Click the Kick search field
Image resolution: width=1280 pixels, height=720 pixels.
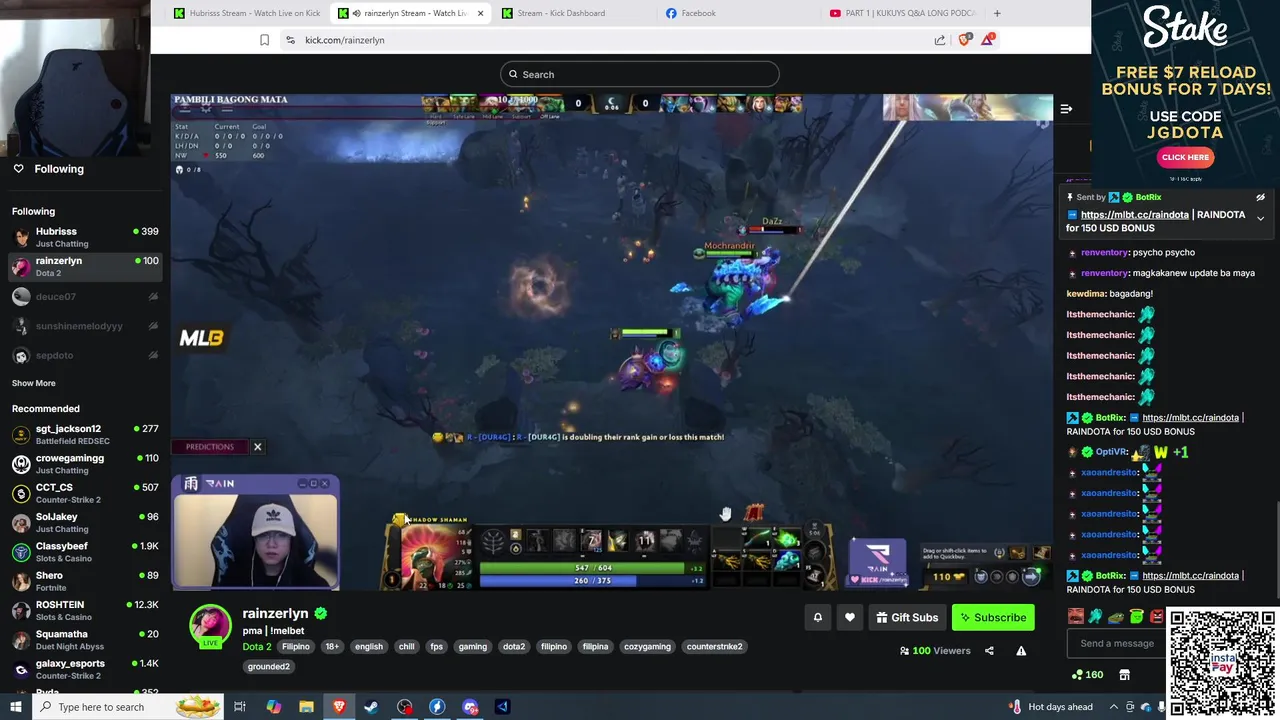[640, 74]
